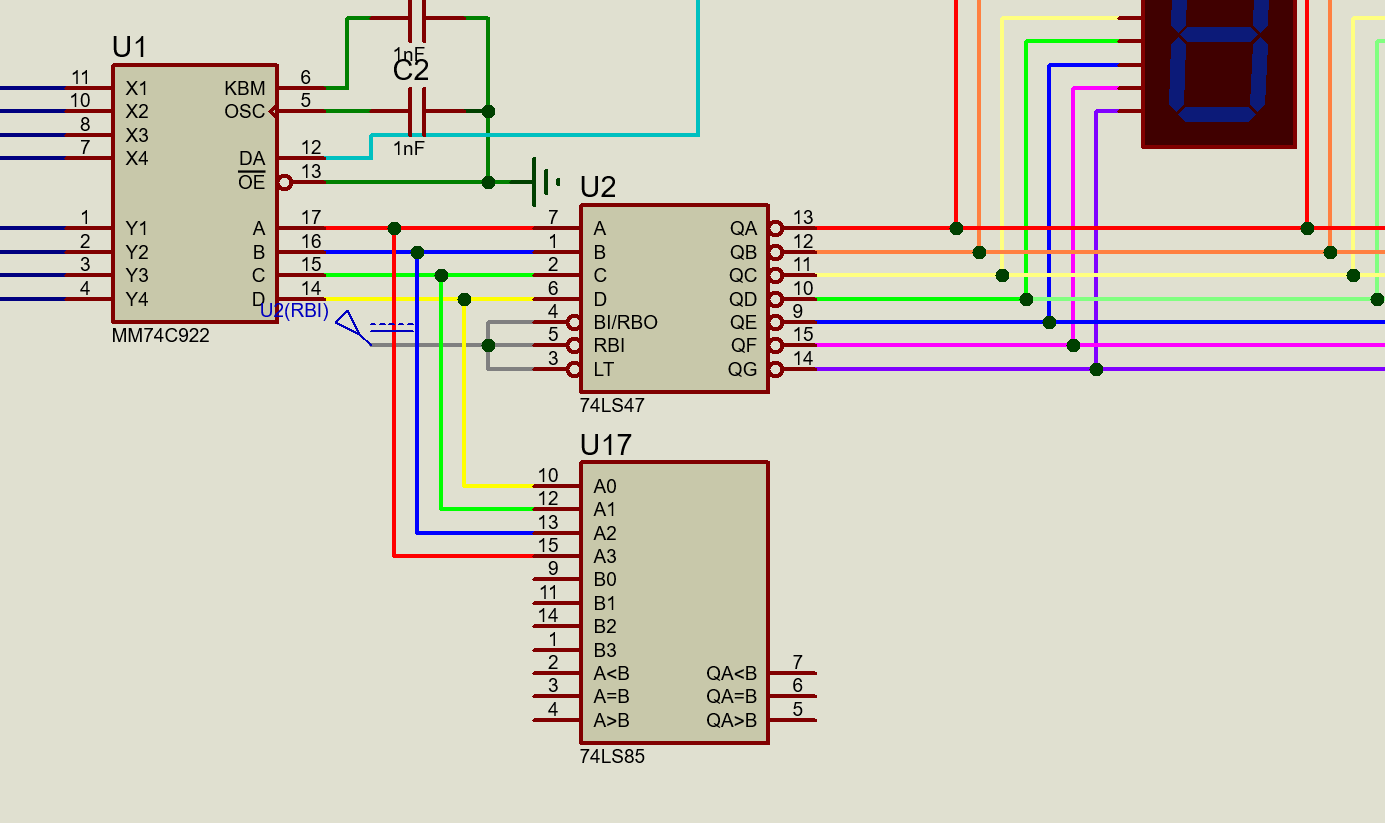Select the QA output pin on U2
1385x823 pixels.
coord(793,228)
